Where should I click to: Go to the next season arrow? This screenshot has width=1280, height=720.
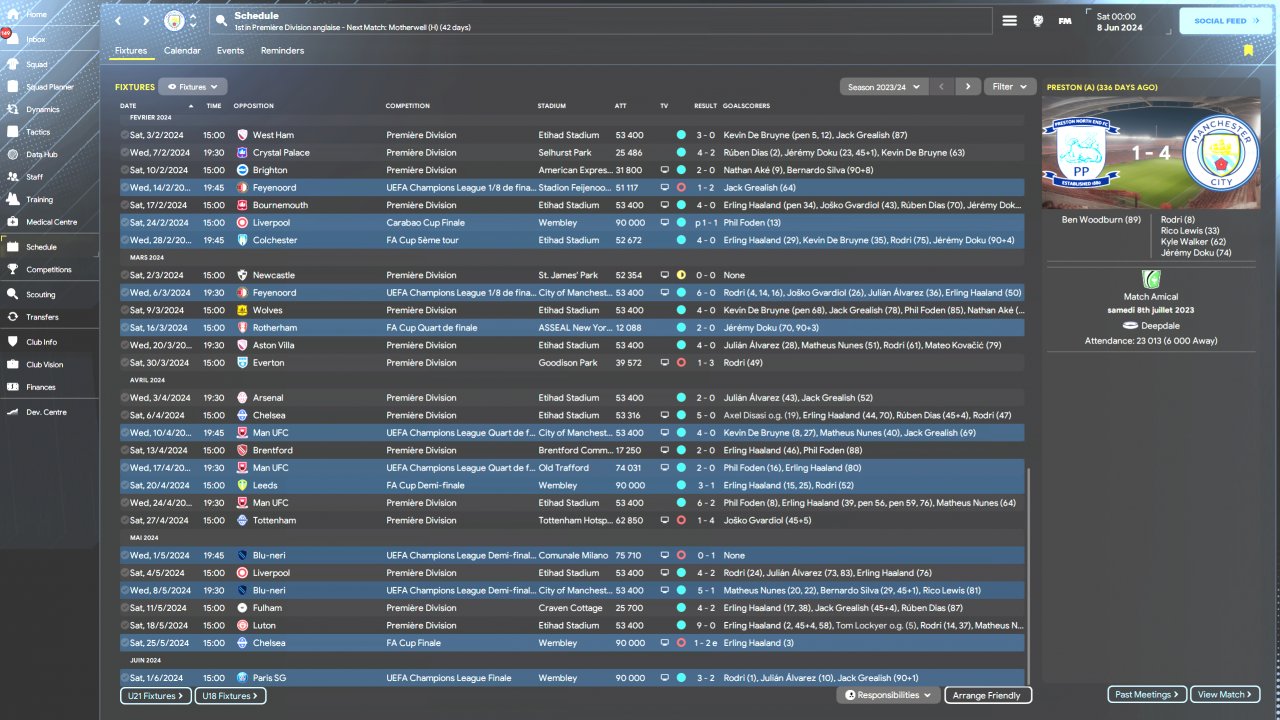click(967, 87)
